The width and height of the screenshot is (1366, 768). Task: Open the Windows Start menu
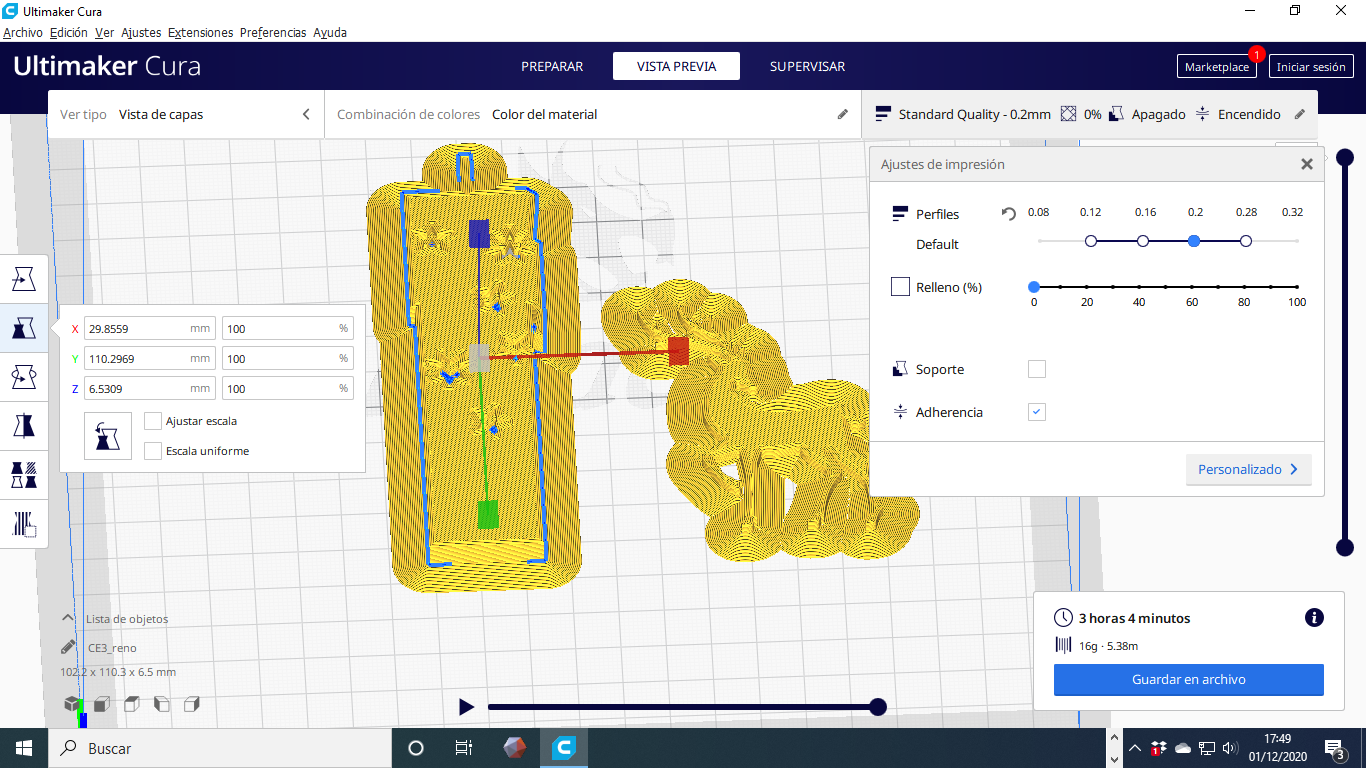click(x=24, y=748)
